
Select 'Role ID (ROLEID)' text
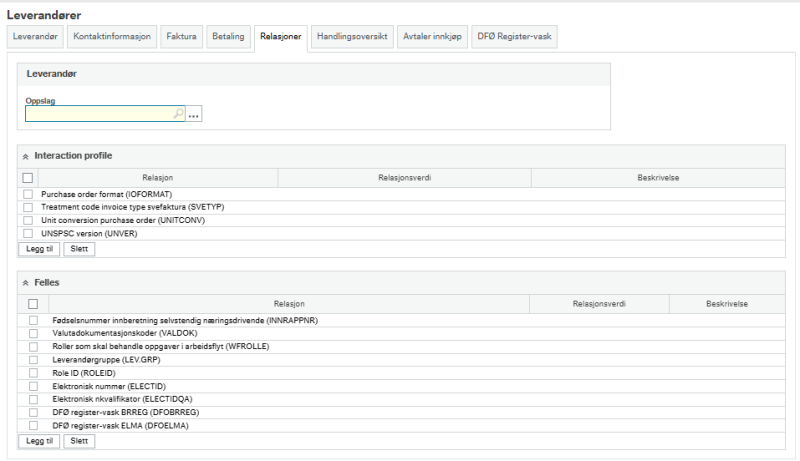pos(84,373)
